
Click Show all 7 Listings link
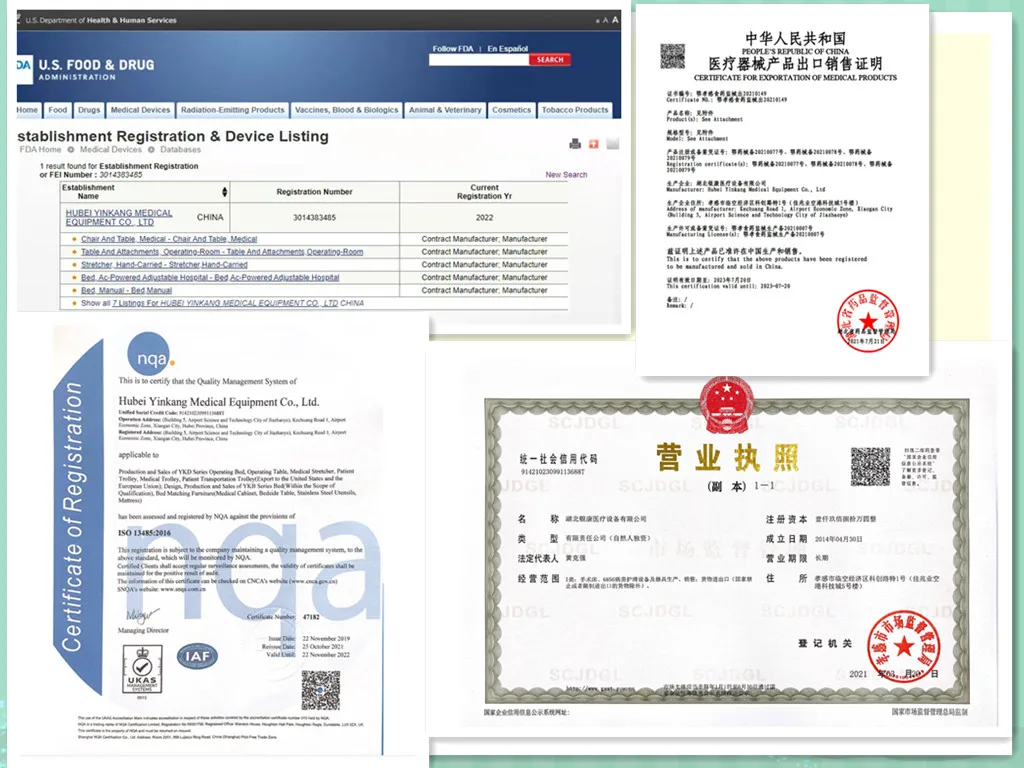222,303
